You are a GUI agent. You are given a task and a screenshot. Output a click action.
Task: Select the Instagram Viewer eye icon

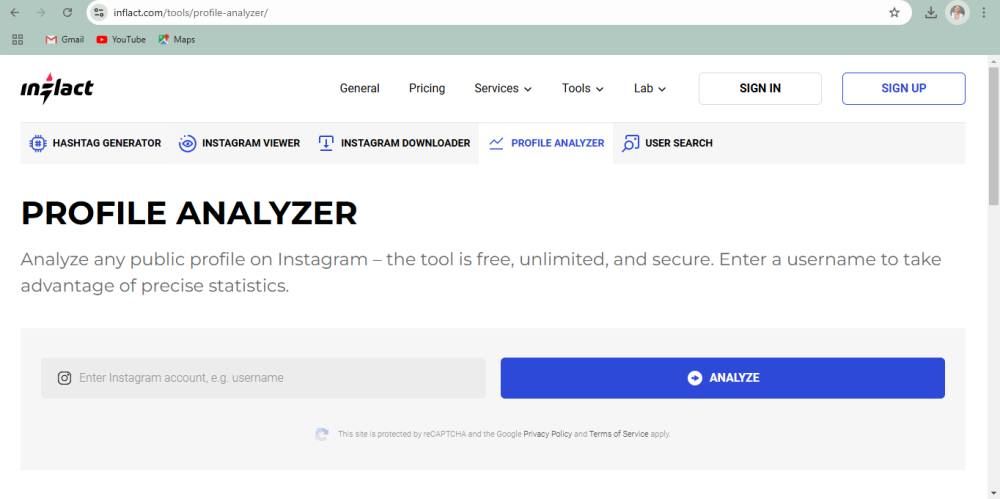[187, 143]
